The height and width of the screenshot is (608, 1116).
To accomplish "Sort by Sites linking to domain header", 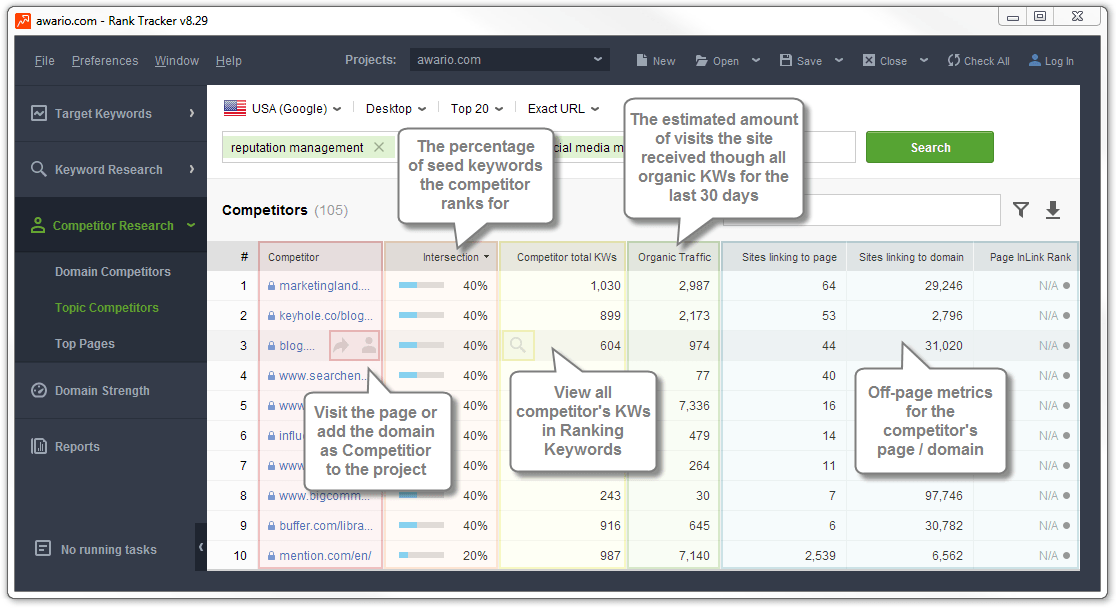I will point(911,257).
